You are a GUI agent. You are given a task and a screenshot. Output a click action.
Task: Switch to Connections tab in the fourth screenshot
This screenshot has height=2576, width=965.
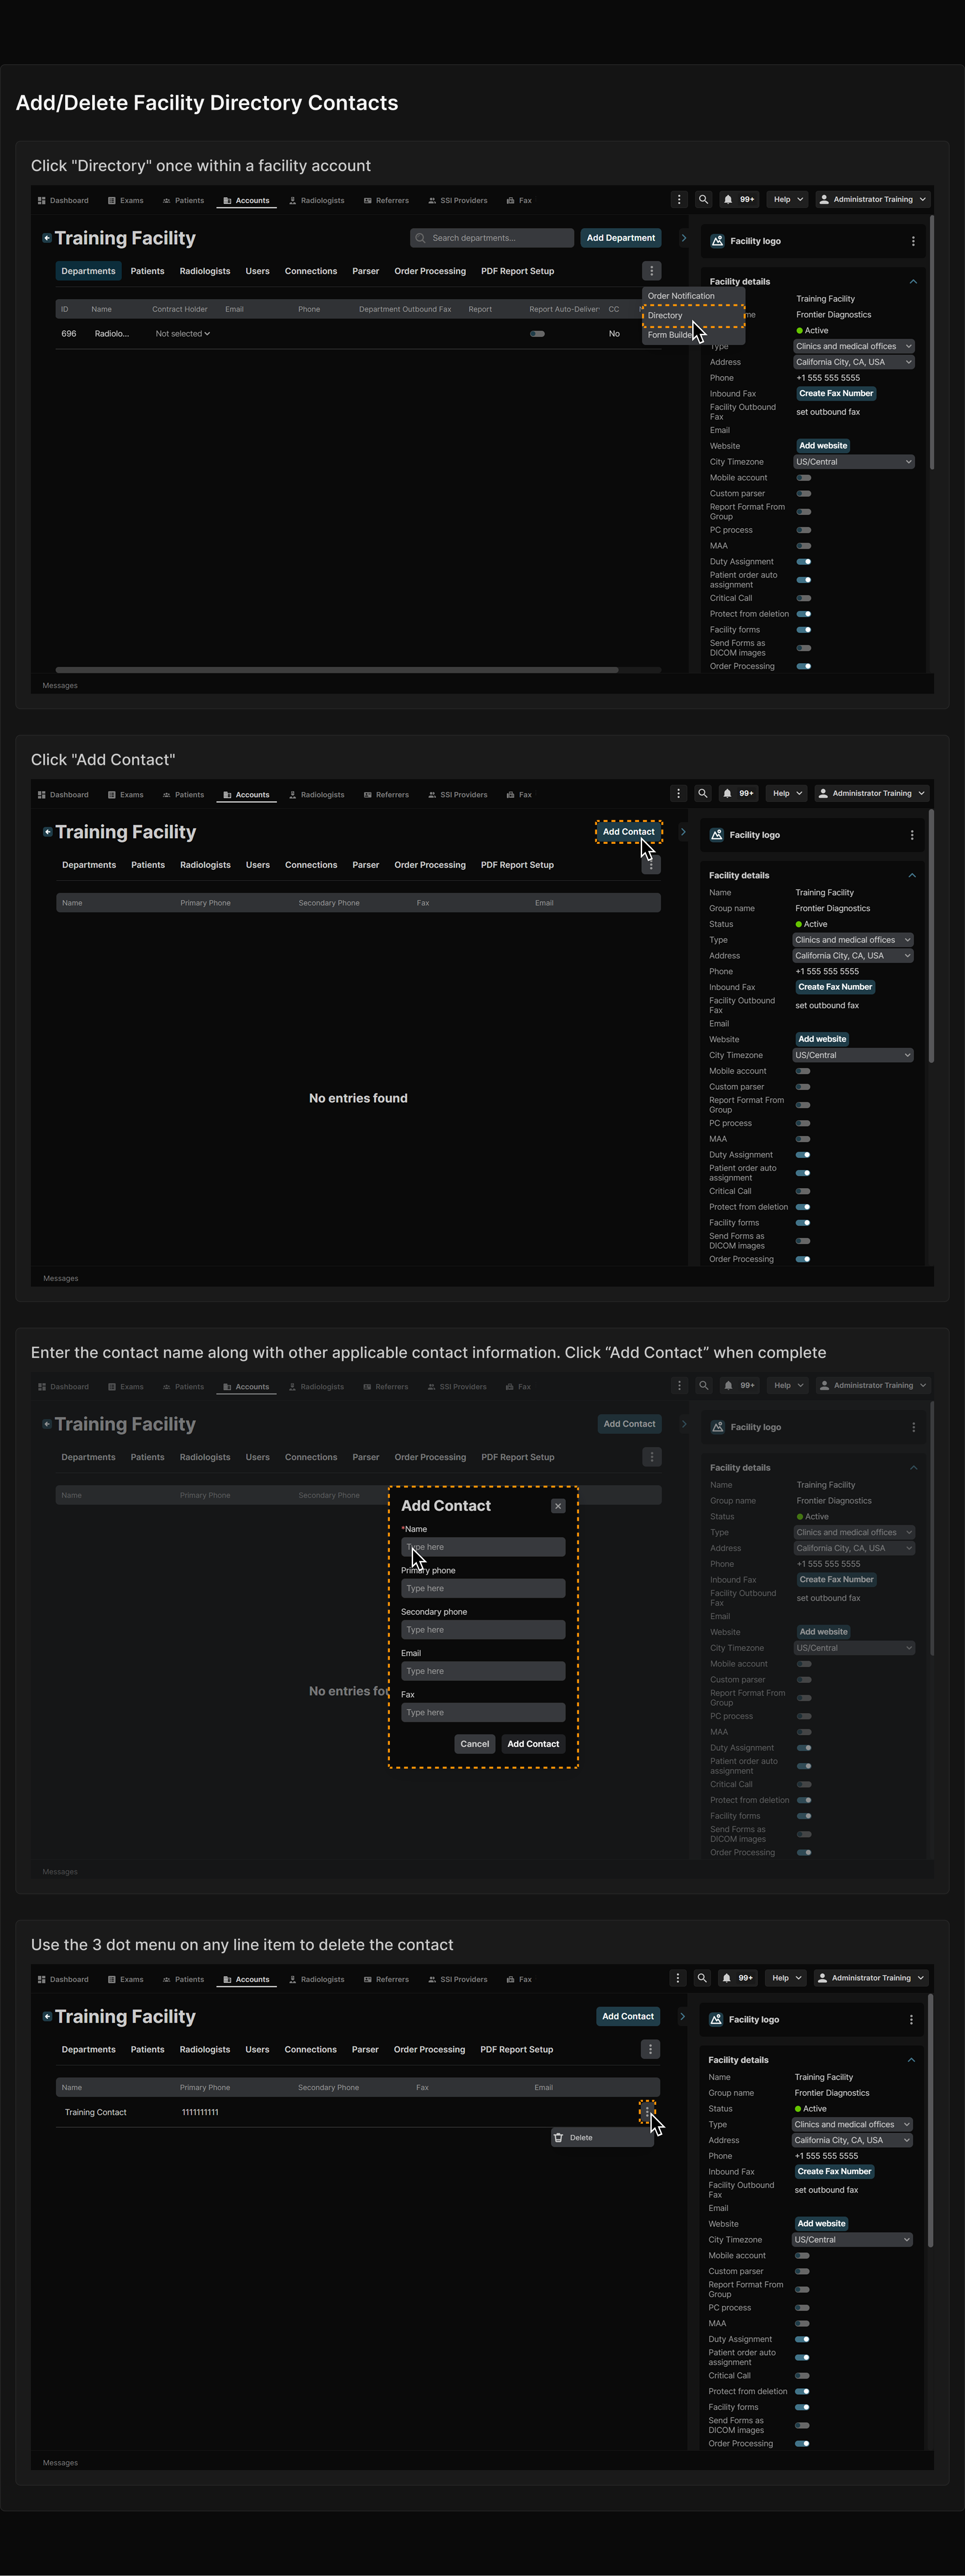(x=310, y=2049)
